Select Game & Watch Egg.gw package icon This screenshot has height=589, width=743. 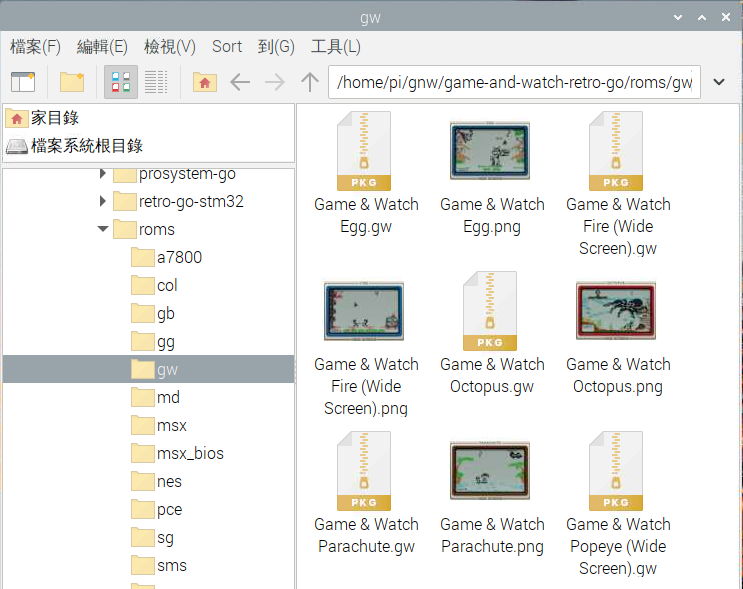tap(364, 151)
